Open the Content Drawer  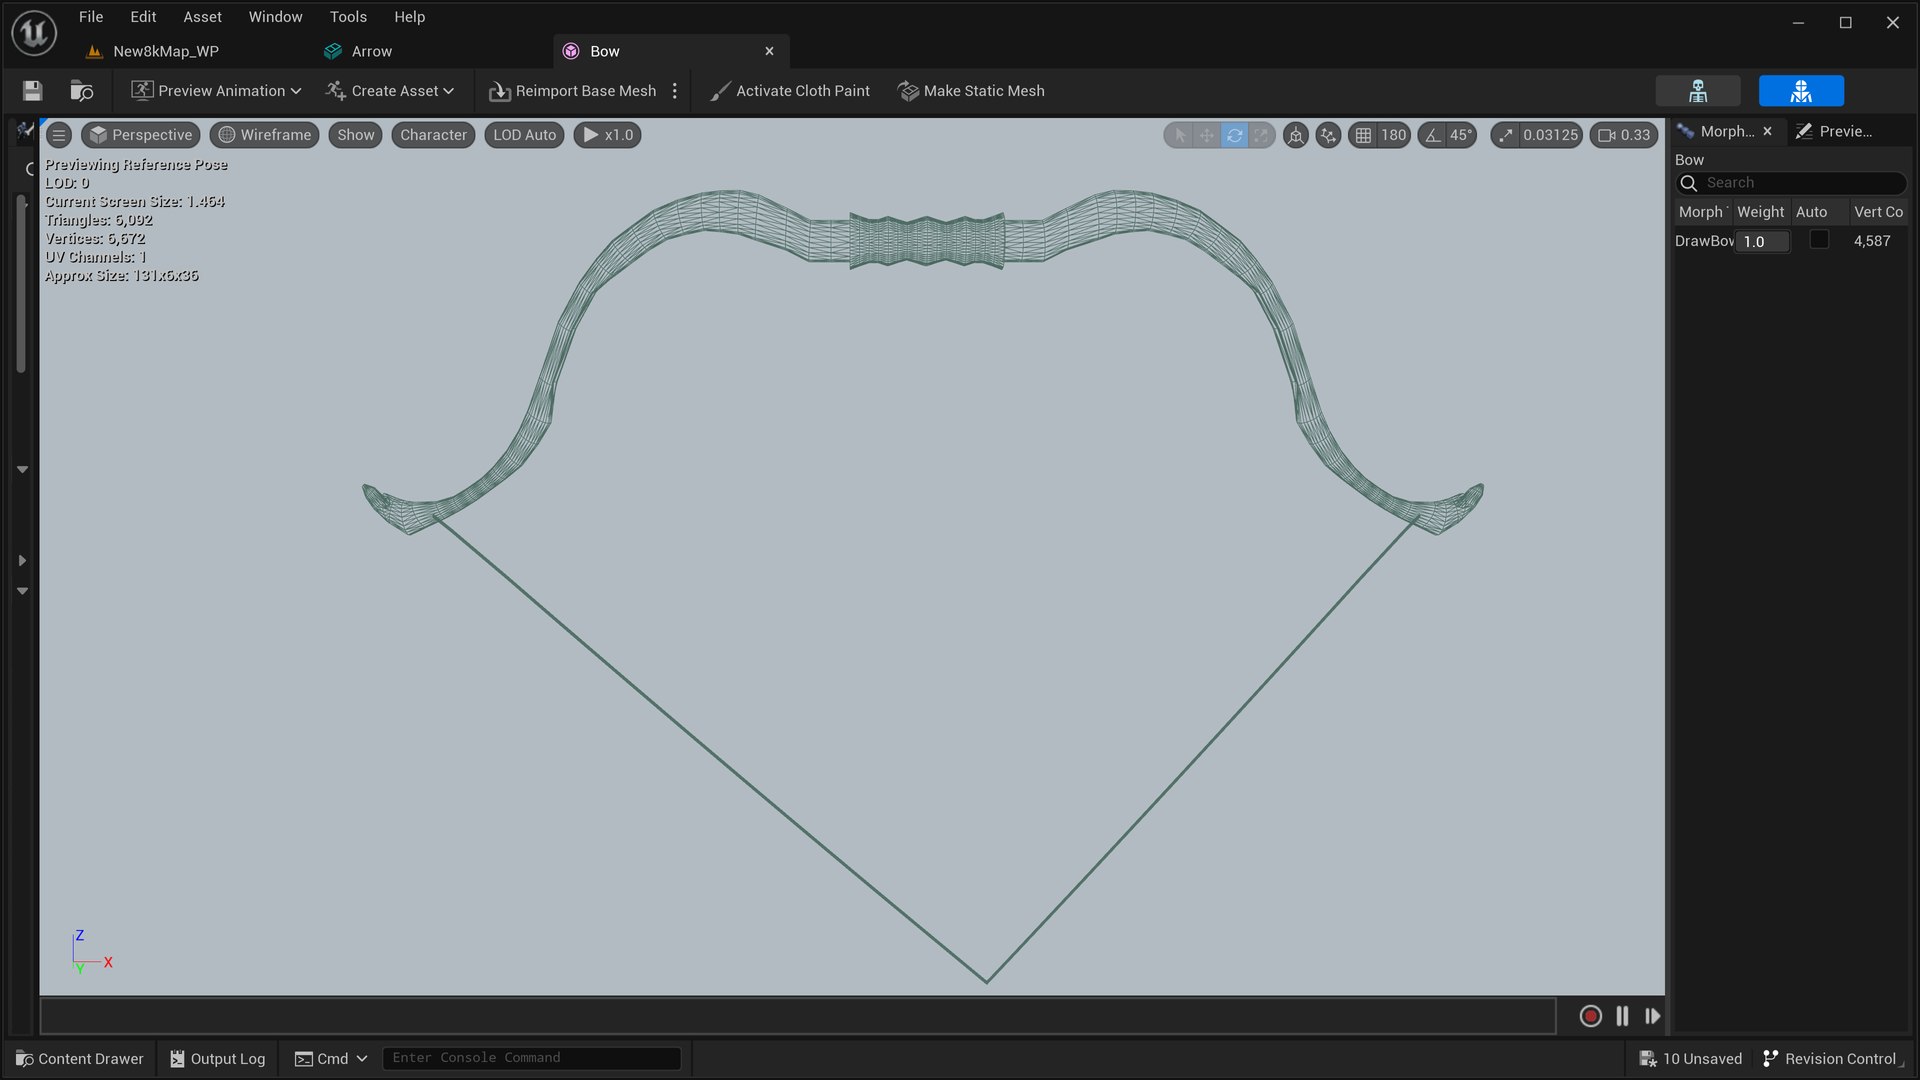(80, 1058)
